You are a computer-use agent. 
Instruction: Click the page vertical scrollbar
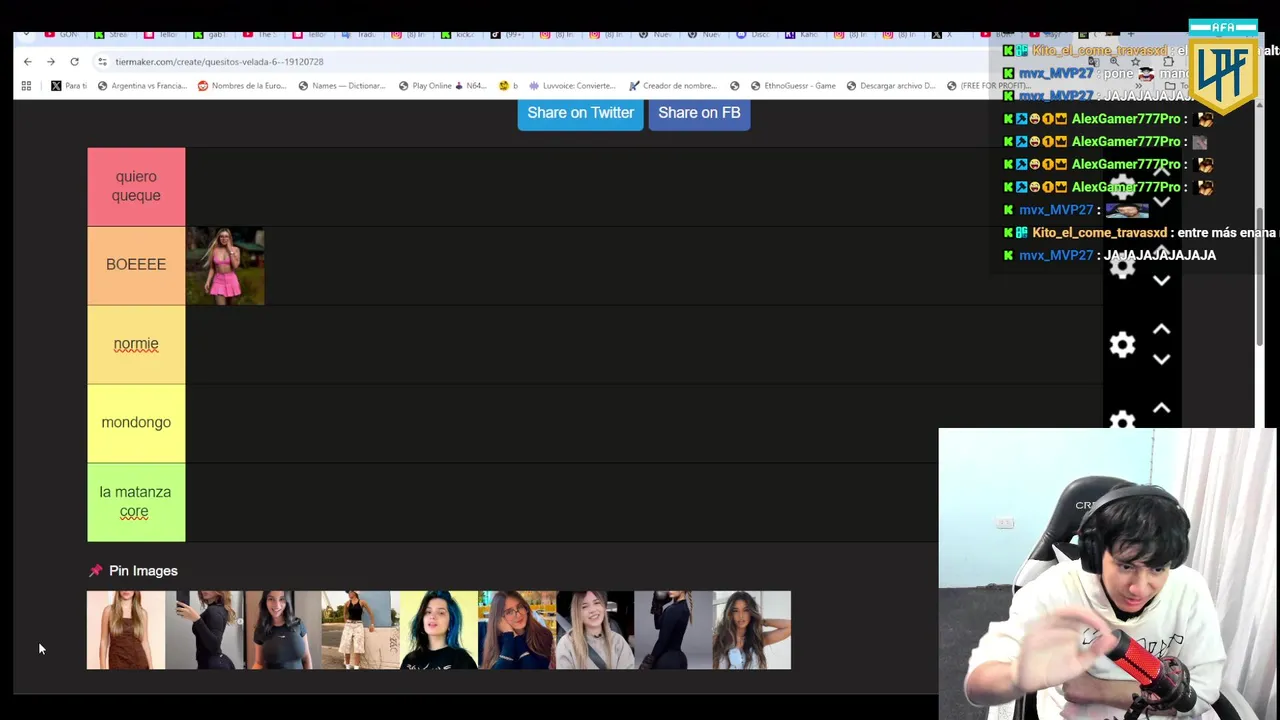point(1260,277)
